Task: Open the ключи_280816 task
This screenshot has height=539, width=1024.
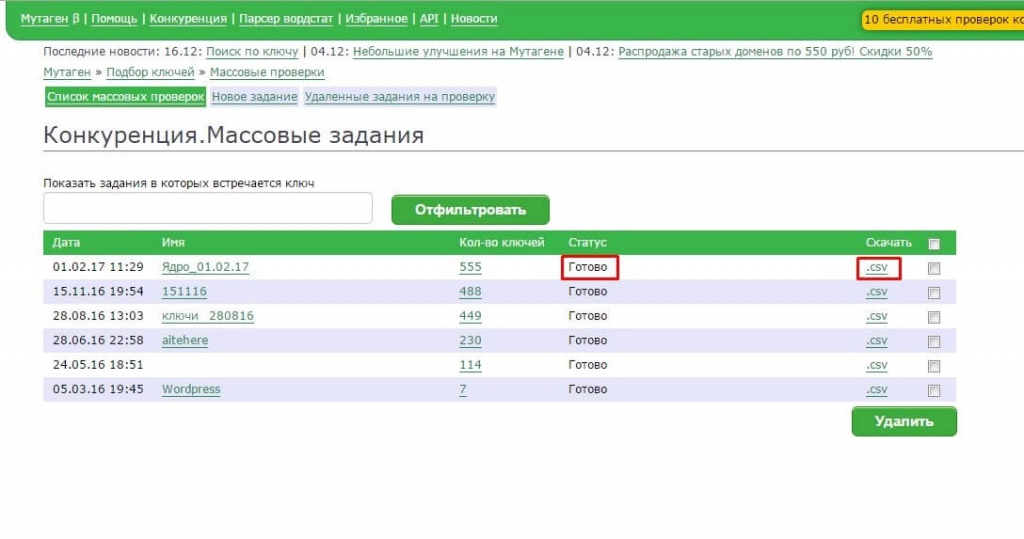Action: tap(207, 316)
